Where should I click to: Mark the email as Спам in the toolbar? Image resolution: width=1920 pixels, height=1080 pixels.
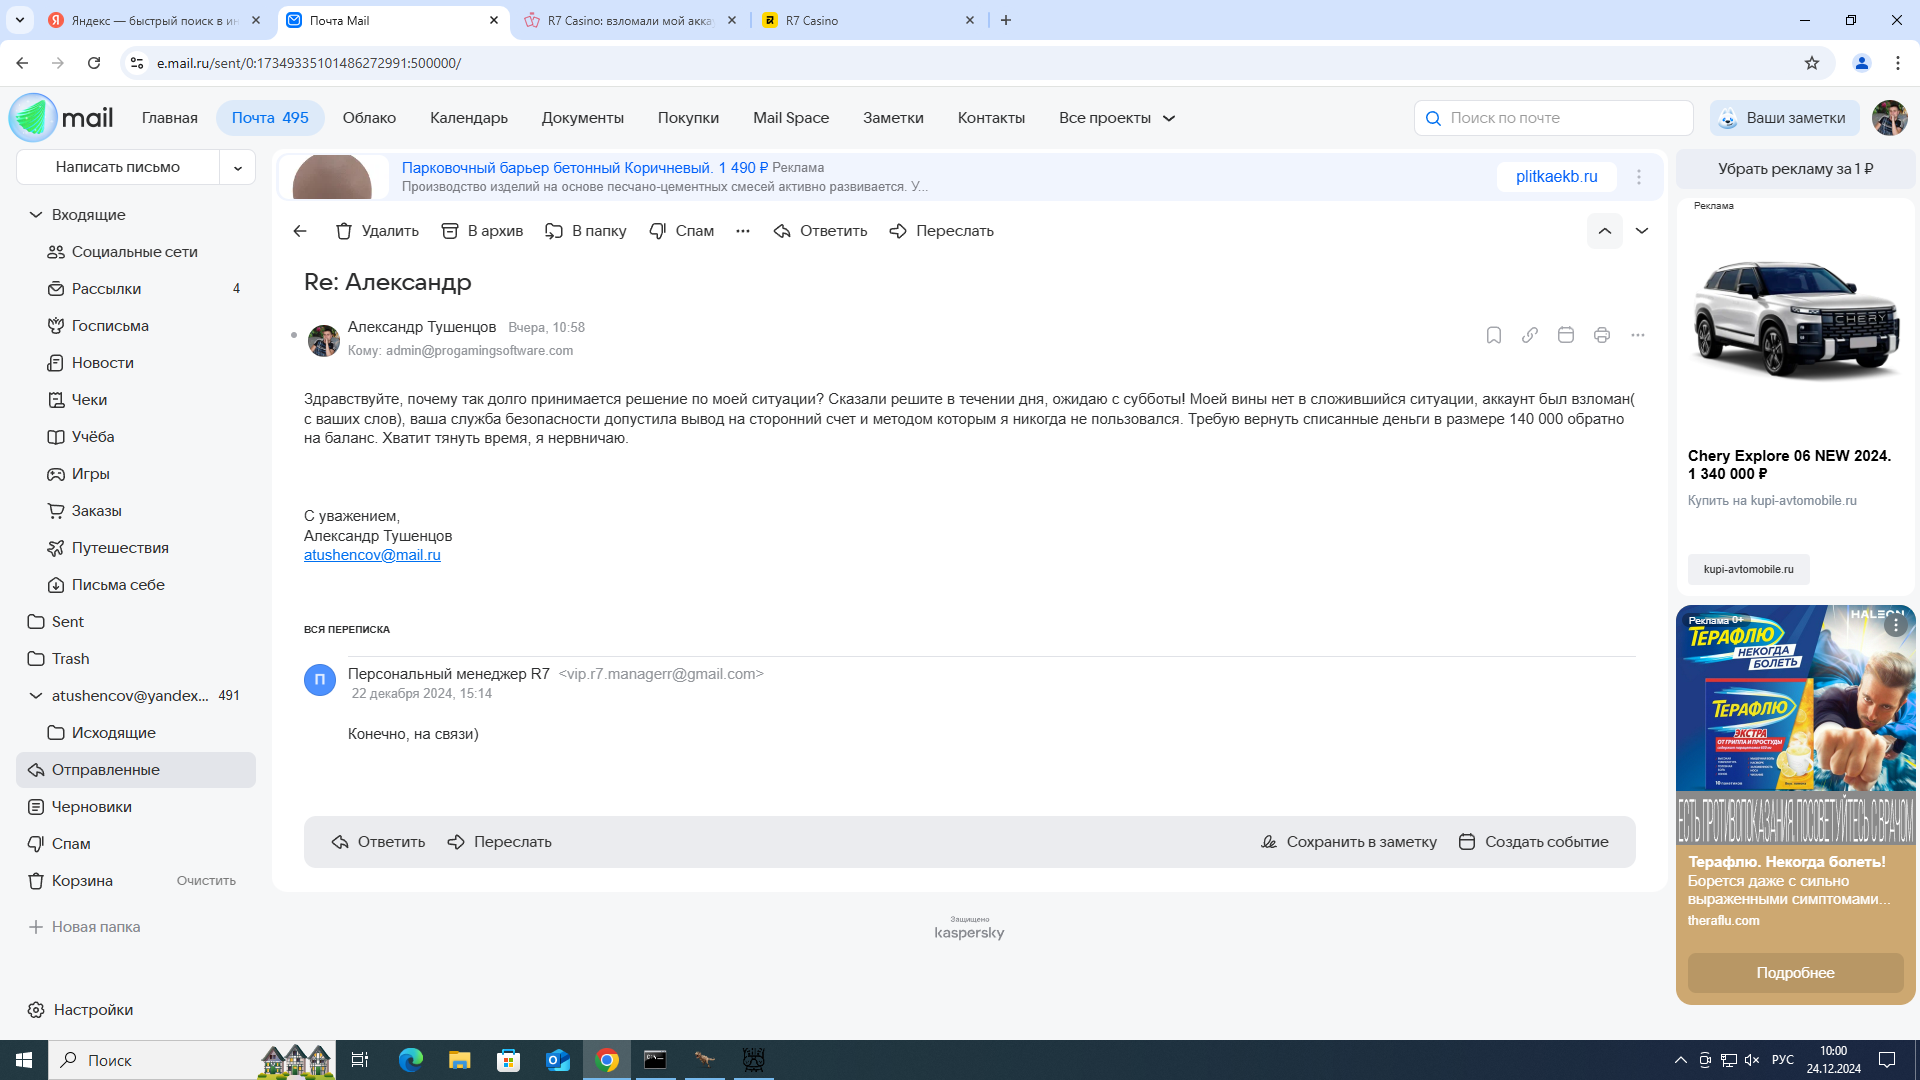(x=682, y=231)
